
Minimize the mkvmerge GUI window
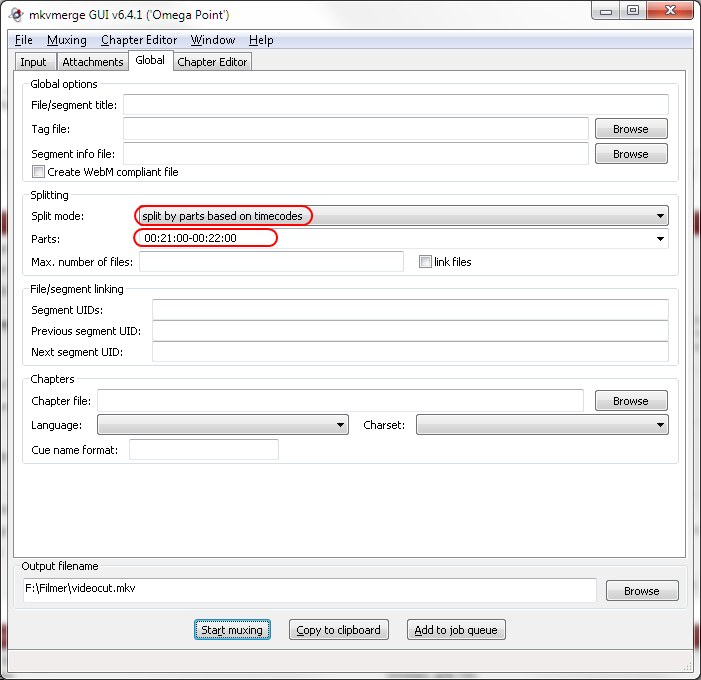(606, 11)
